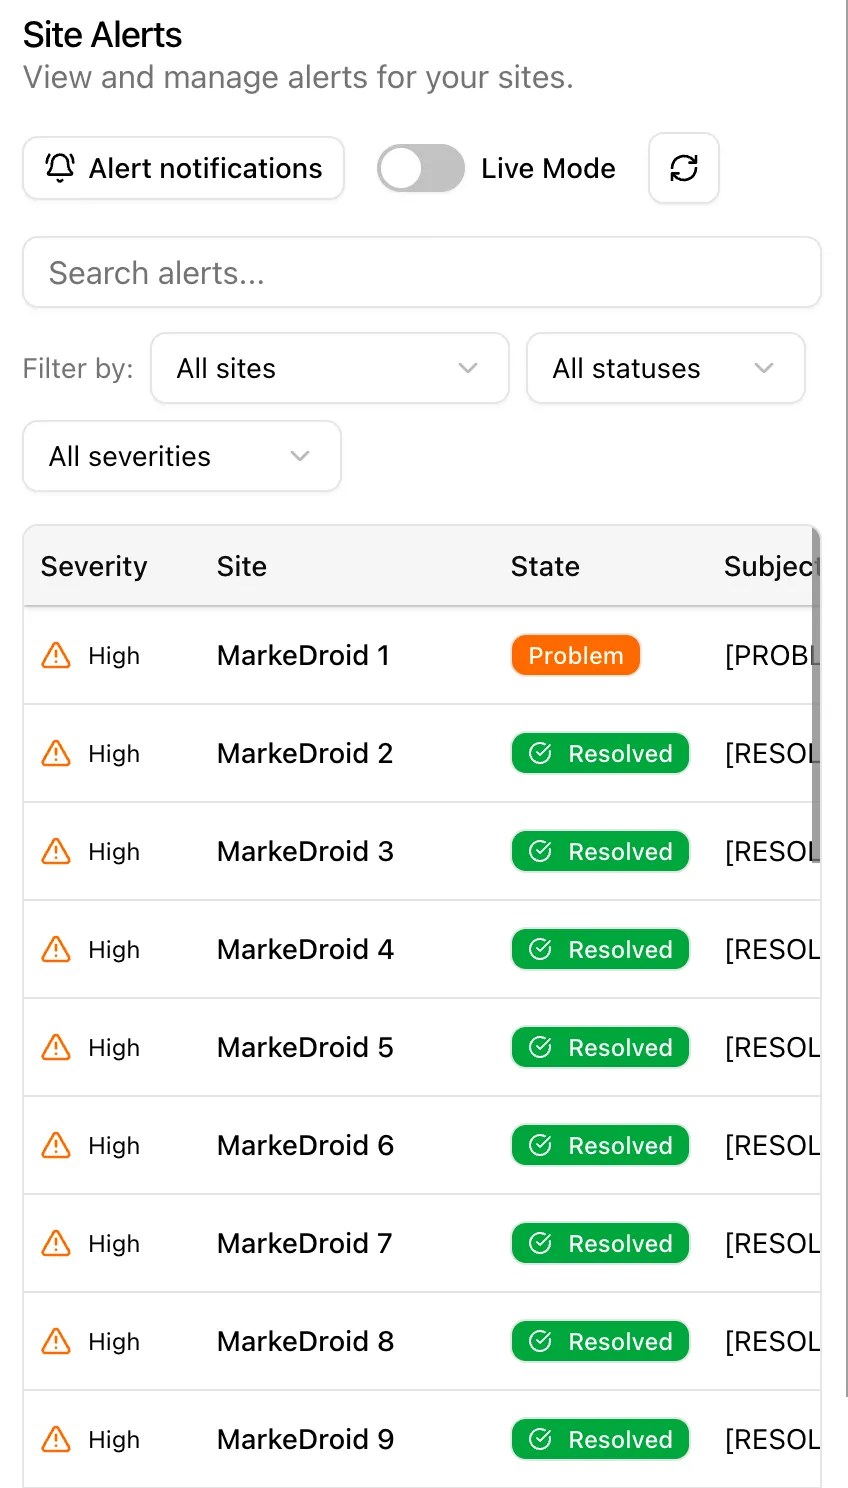Select the MarkeDroid 9 site name
848x1488 pixels.
coord(305,1439)
